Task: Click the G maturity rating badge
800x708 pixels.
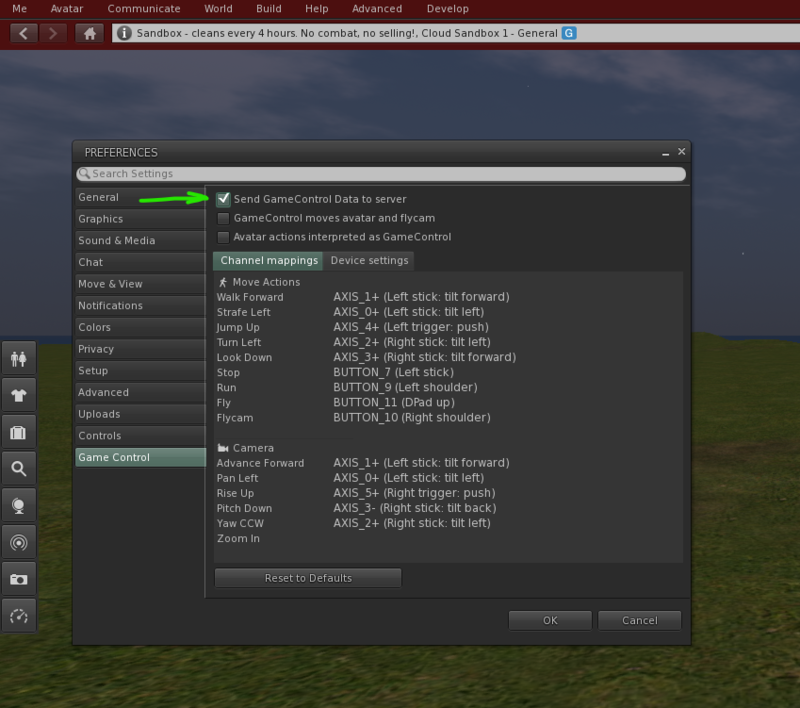Action: tap(569, 32)
